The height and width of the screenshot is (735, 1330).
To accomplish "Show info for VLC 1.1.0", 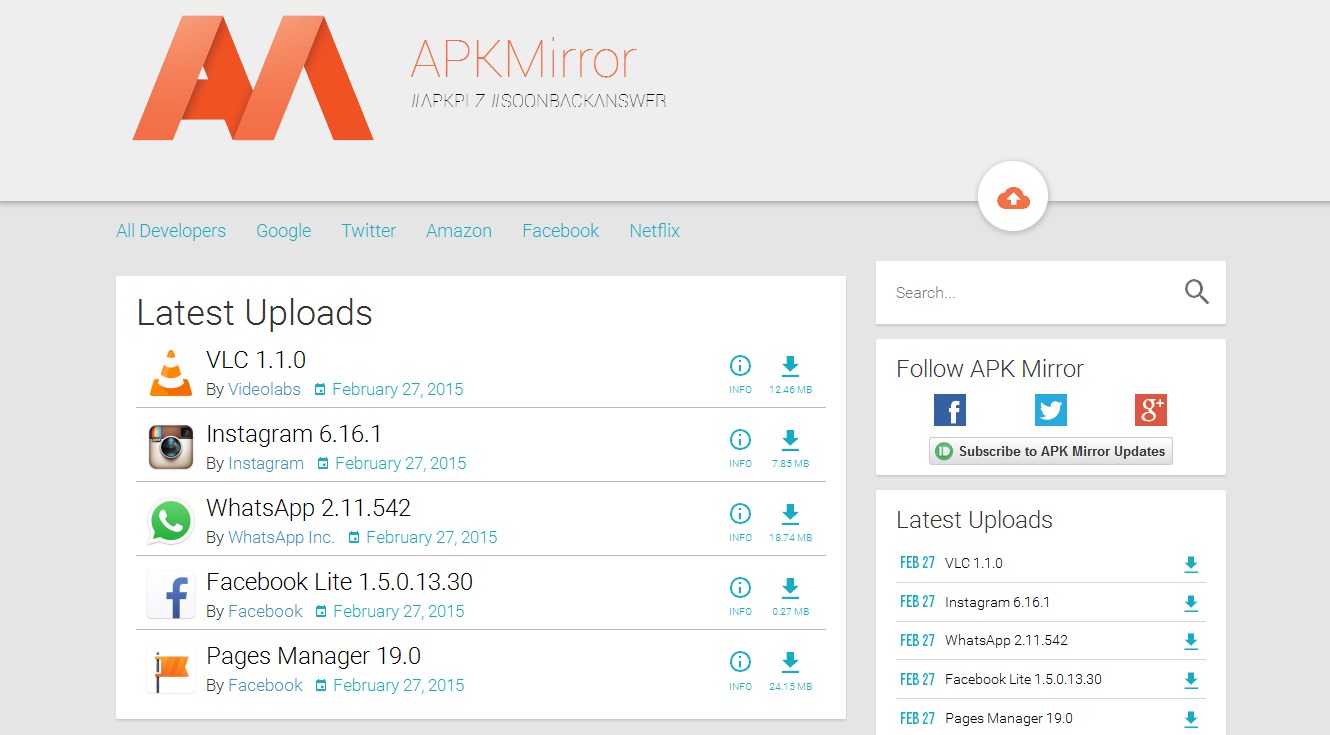I will pos(740,373).
